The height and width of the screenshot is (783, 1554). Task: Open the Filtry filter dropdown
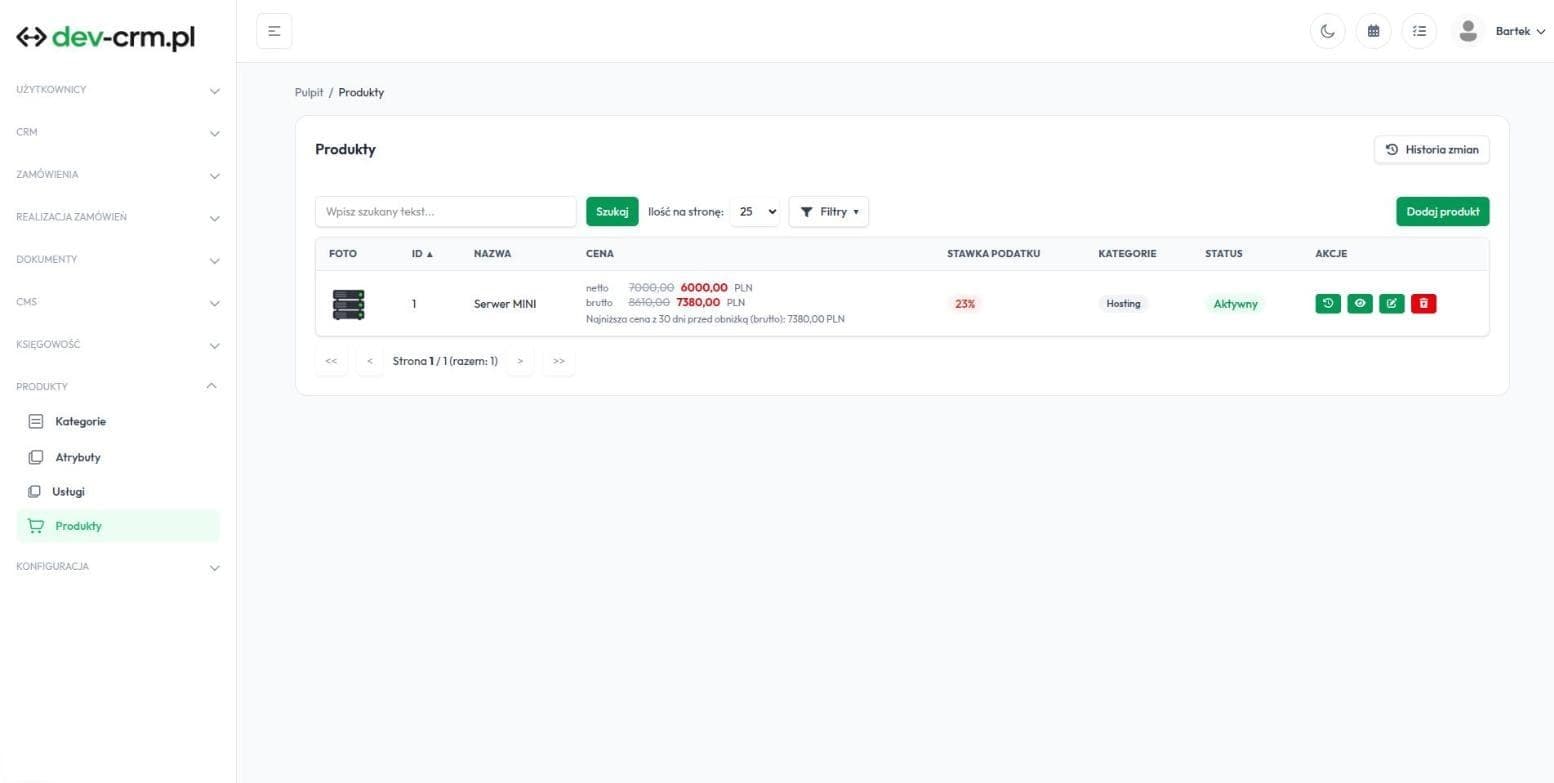(829, 212)
